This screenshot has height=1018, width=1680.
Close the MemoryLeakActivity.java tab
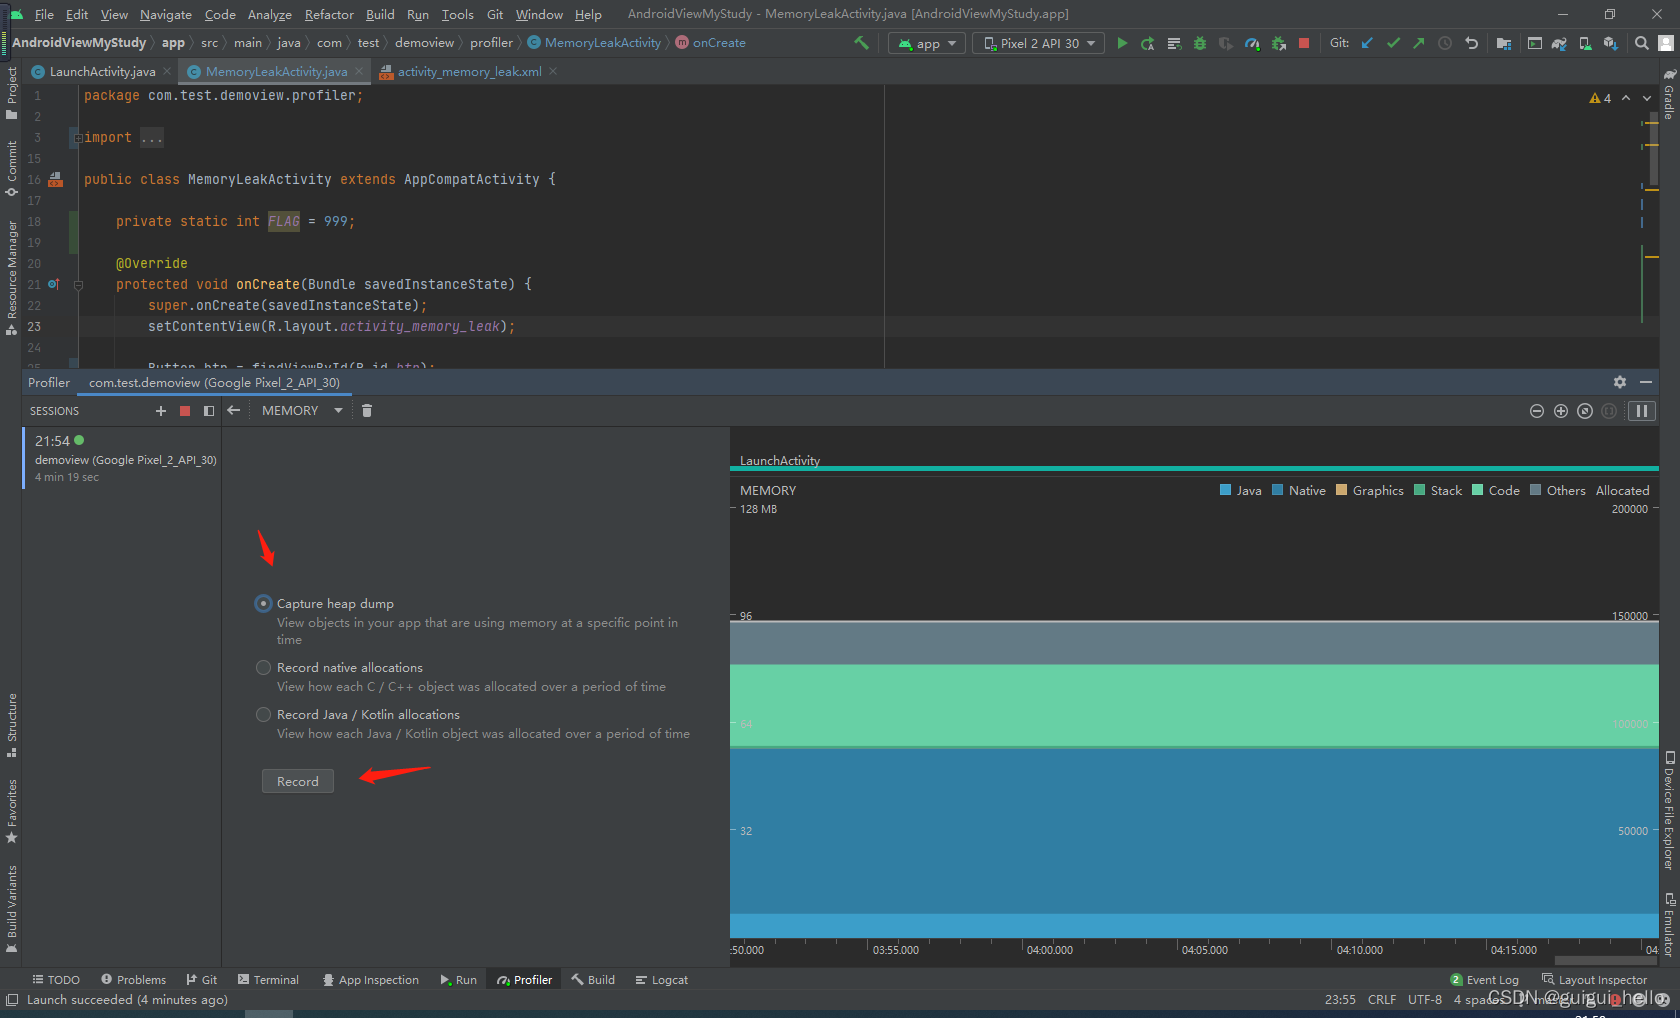[x=359, y=72]
